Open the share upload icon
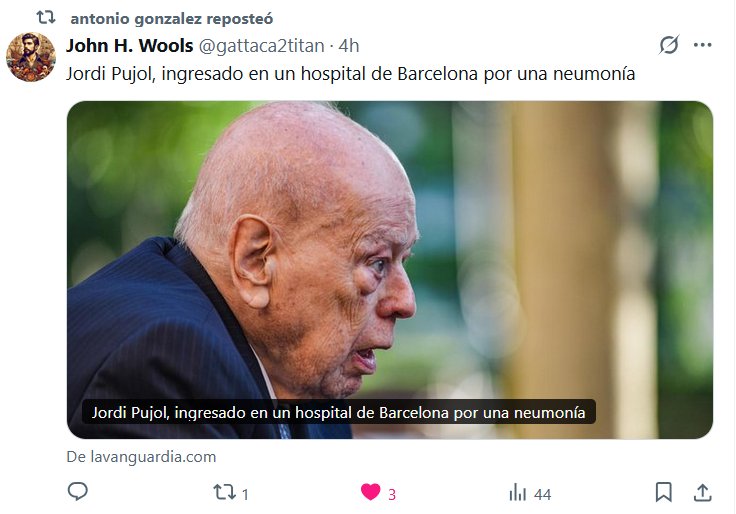The image size is (736, 514). (702, 492)
